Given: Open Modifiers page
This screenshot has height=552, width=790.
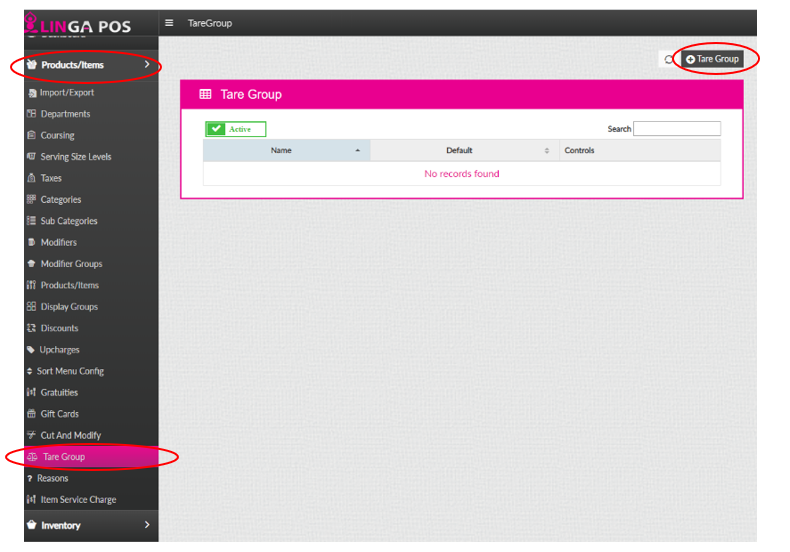Looking at the screenshot, I should pos(91,242).
